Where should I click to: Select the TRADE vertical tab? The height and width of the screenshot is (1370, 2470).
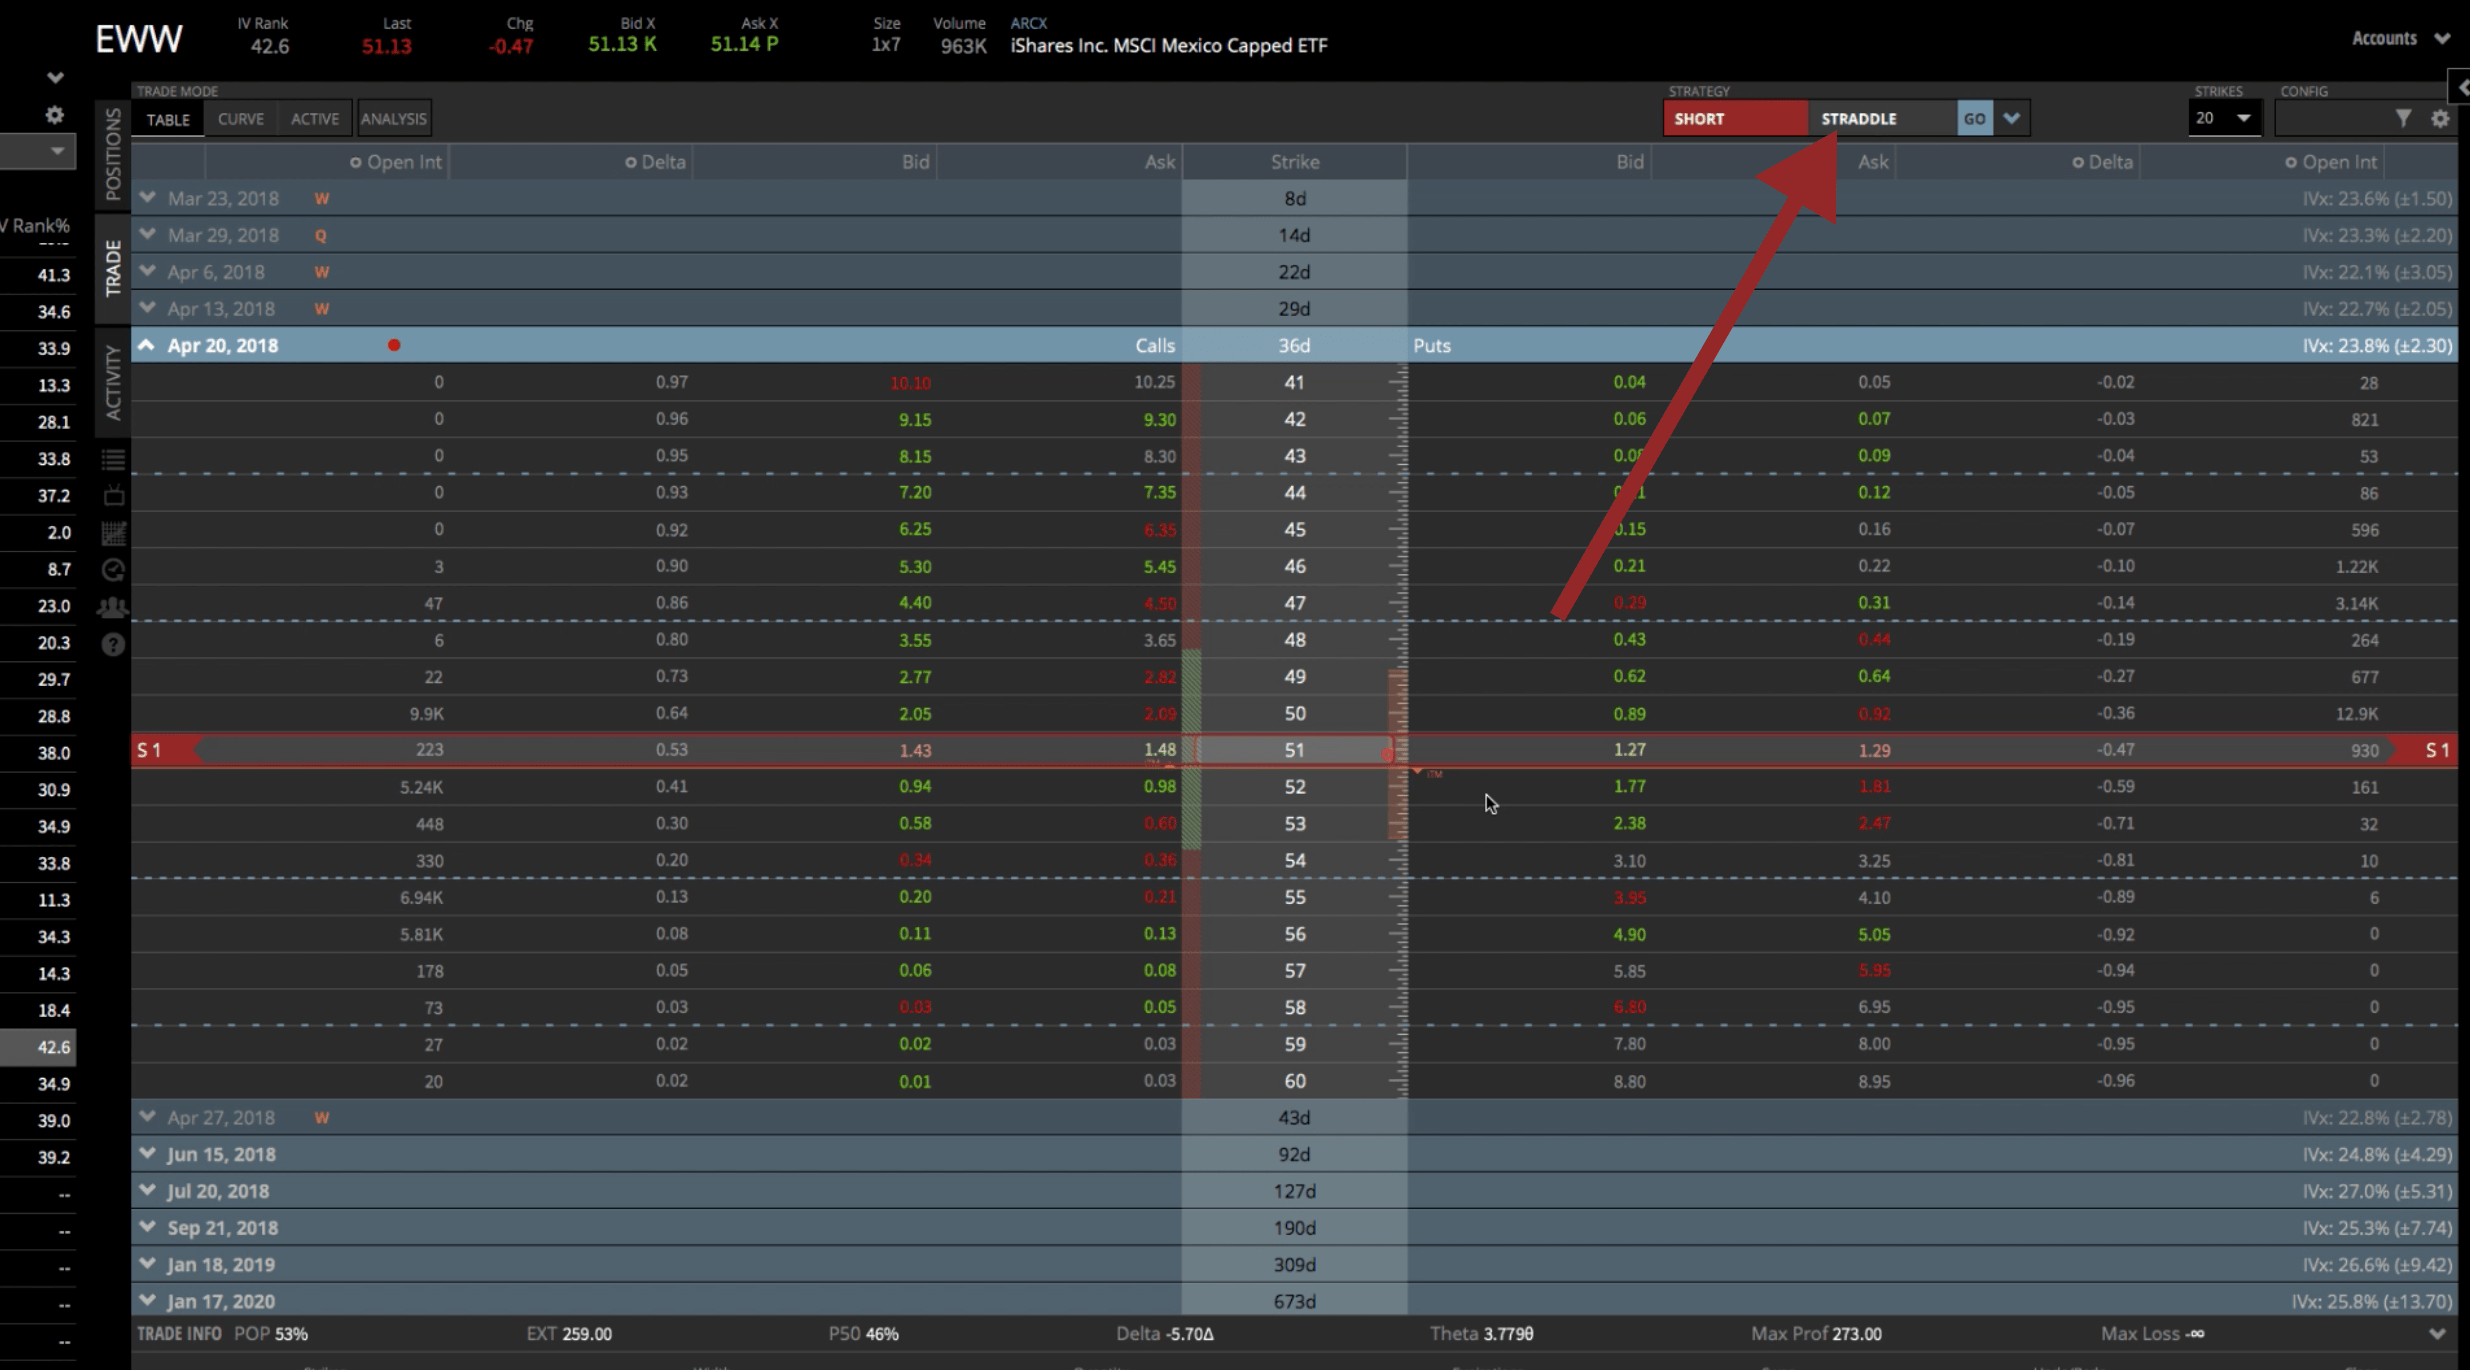pos(113,268)
